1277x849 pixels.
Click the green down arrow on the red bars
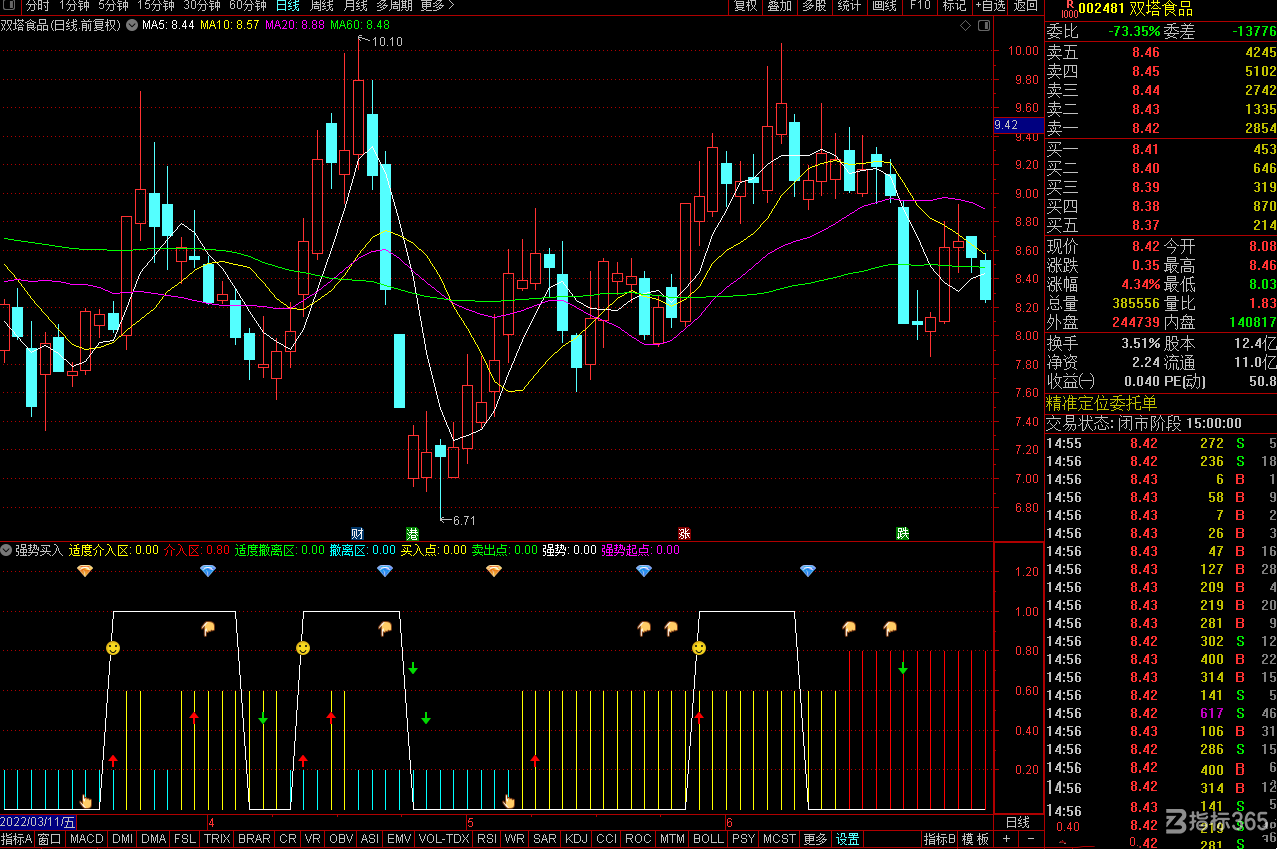[x=903, y=667]
